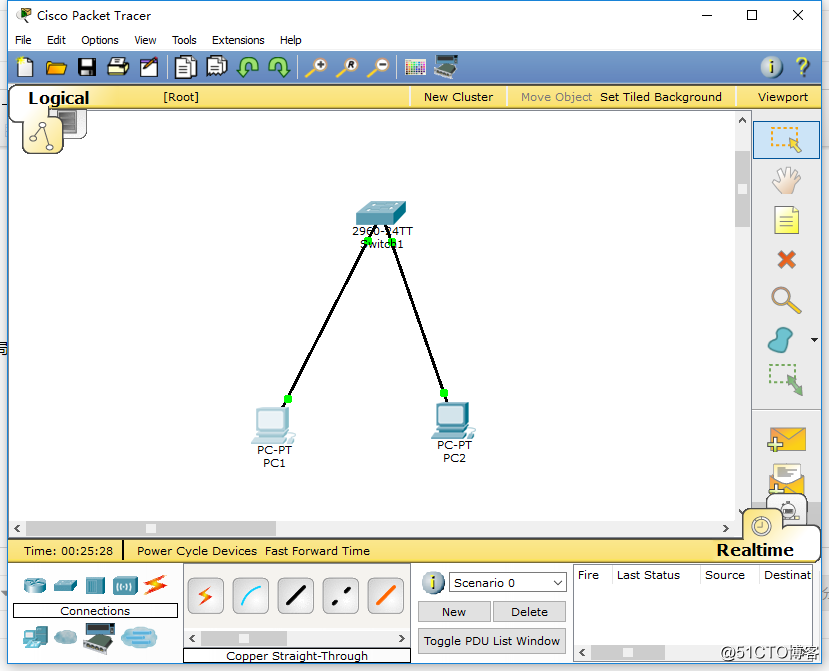
Task: Open the Help menu
Action: (290, 40)
